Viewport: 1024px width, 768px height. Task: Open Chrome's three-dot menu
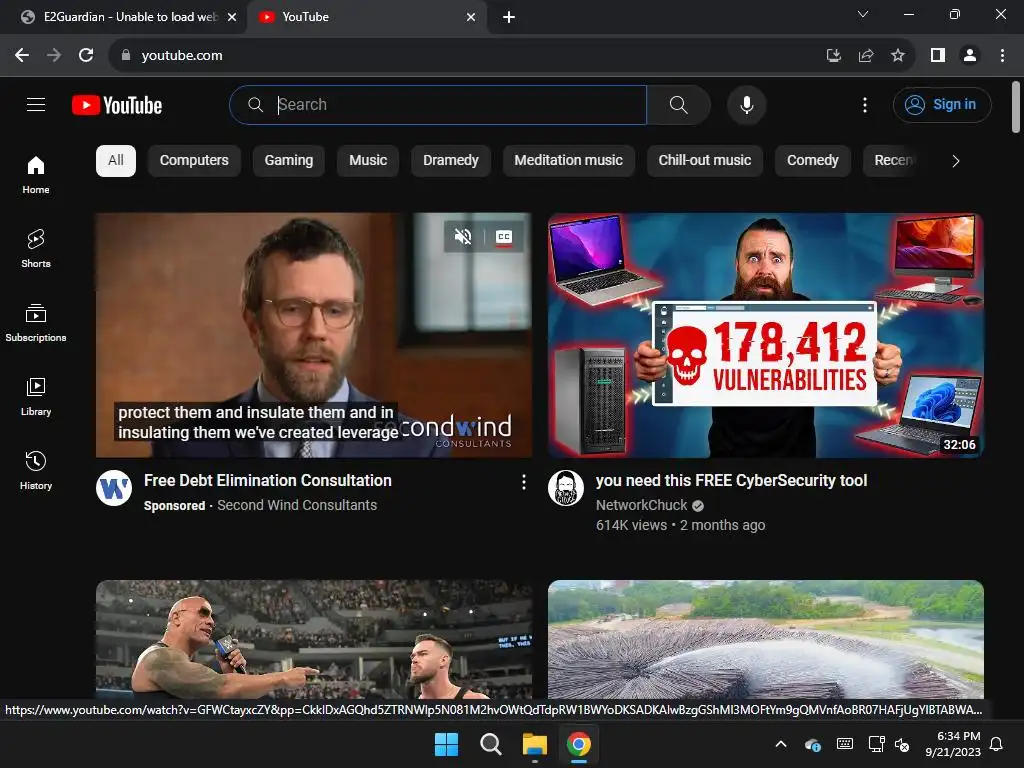point(1002,56)
